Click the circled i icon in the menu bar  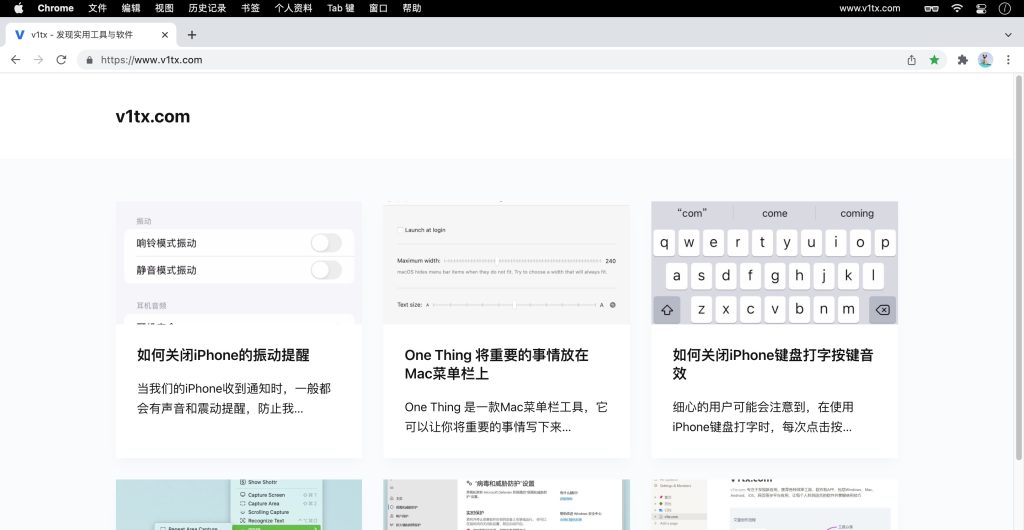coord(1005,8)
